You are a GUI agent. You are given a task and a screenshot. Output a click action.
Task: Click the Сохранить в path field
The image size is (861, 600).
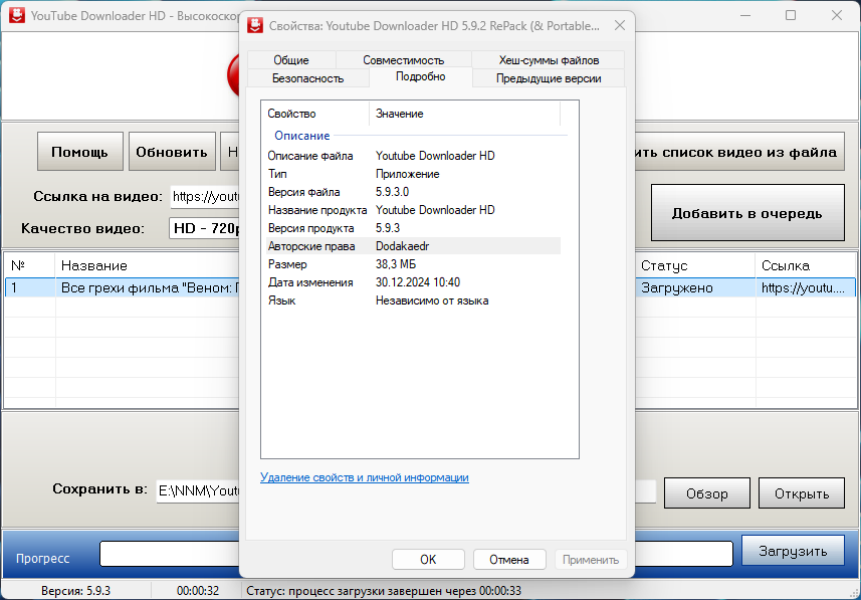[x=199, y=490]
